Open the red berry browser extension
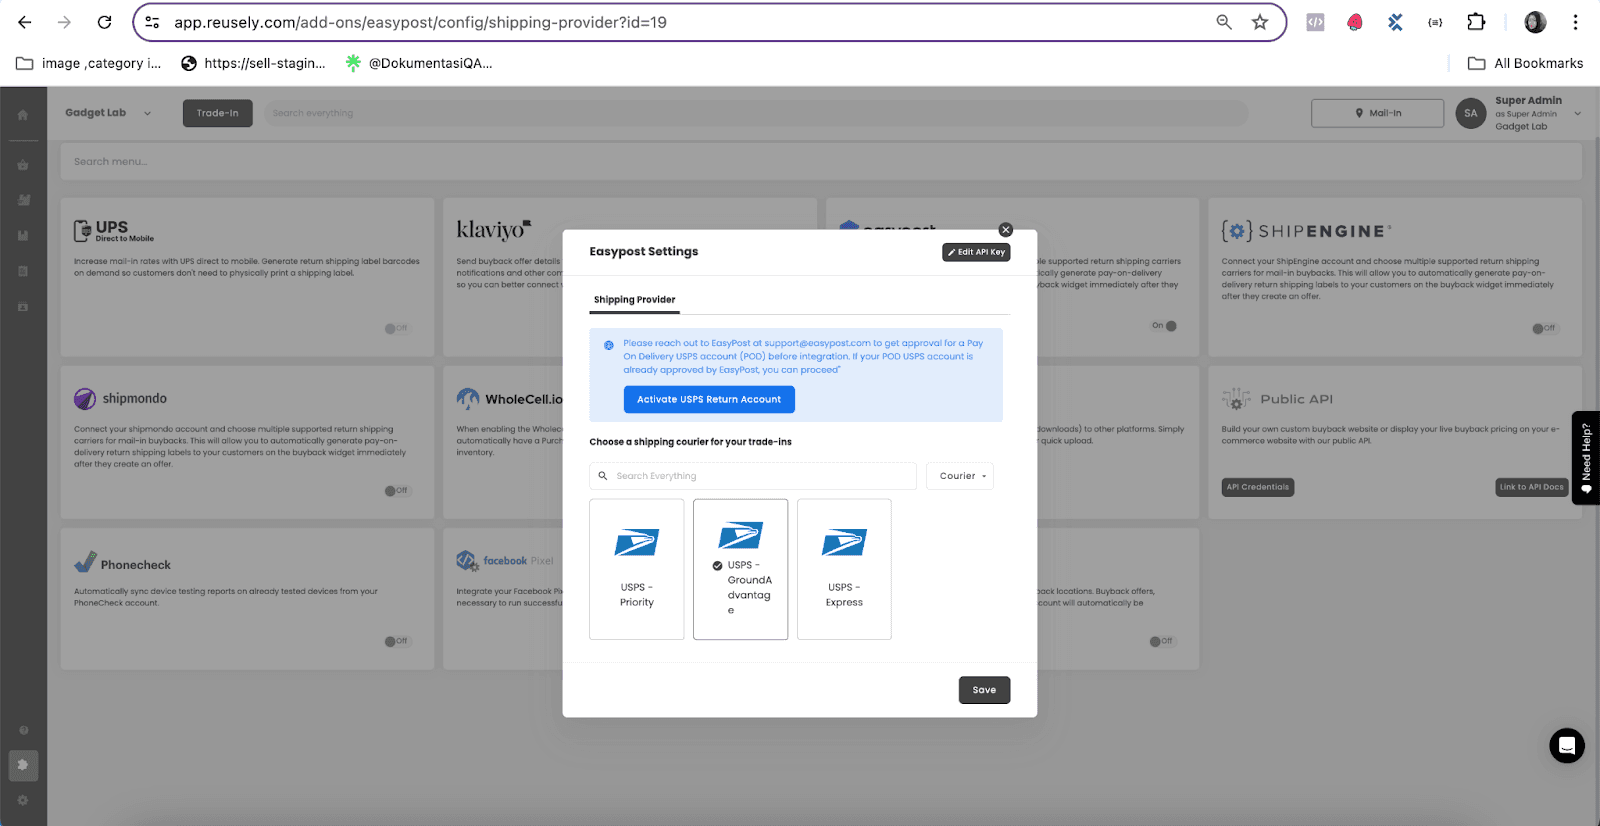Viewport: 1600px width, 826px height. (x=1355, y=22)
